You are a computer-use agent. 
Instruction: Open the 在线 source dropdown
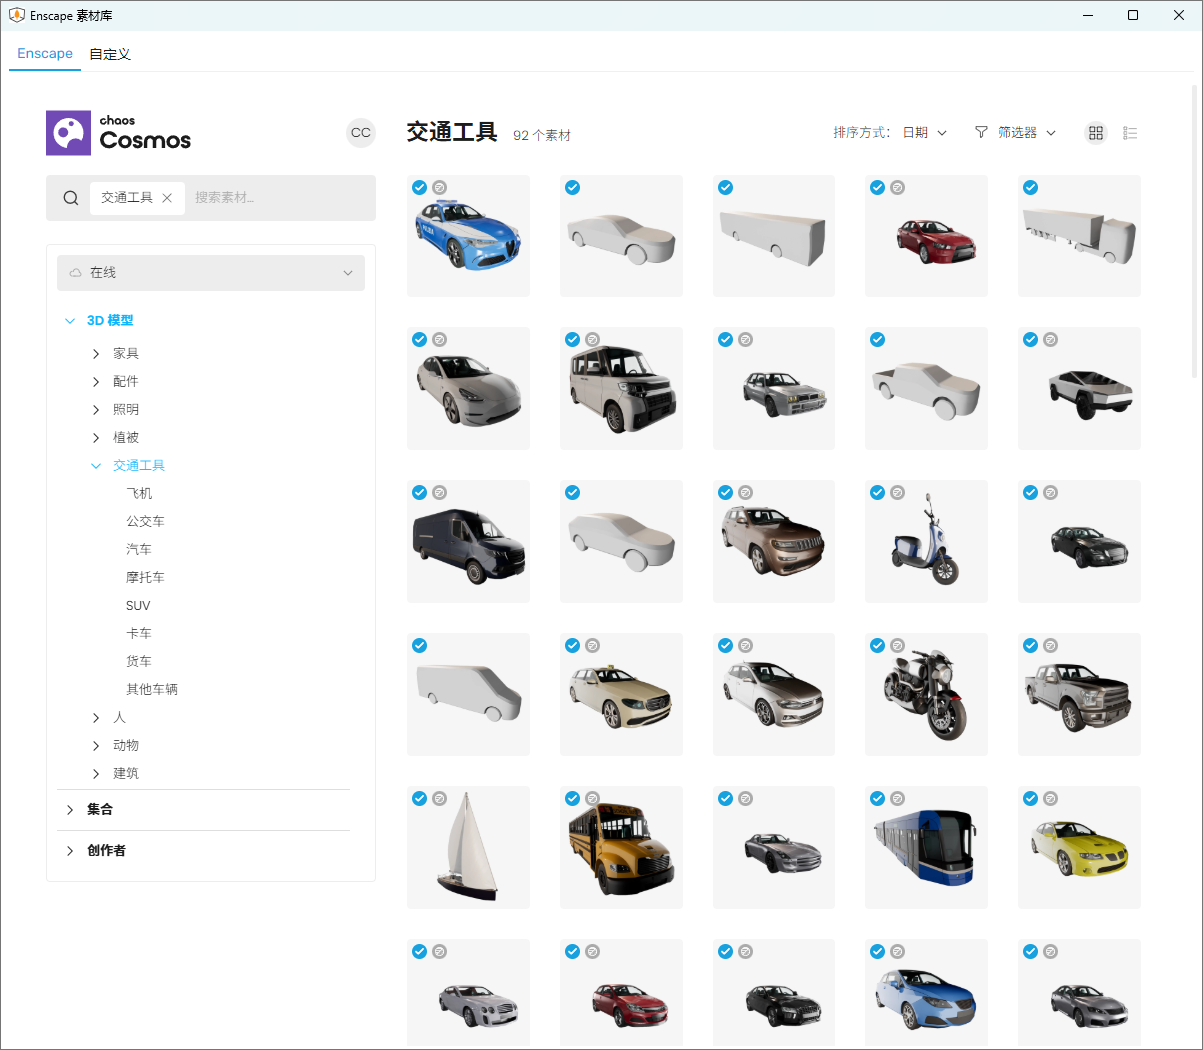[x=211, y=273]
